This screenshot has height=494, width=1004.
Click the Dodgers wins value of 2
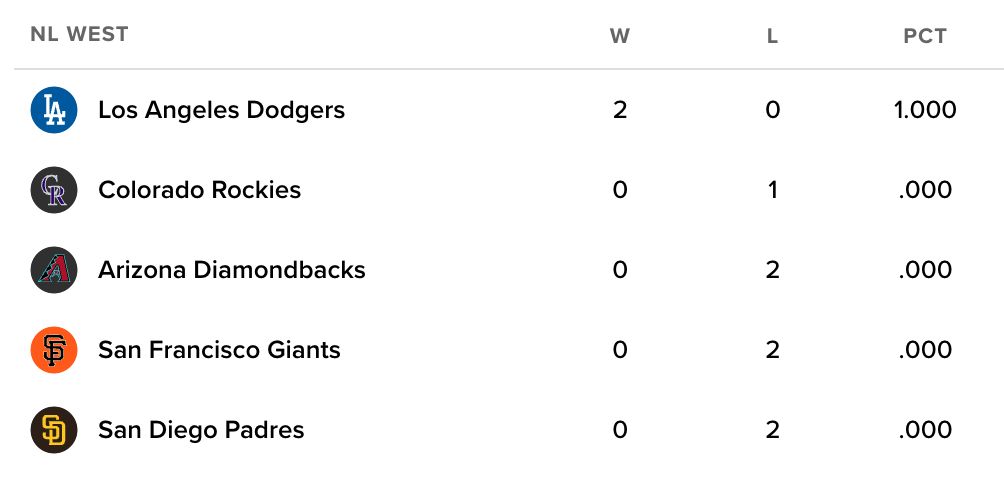click(x=620, y=110)
